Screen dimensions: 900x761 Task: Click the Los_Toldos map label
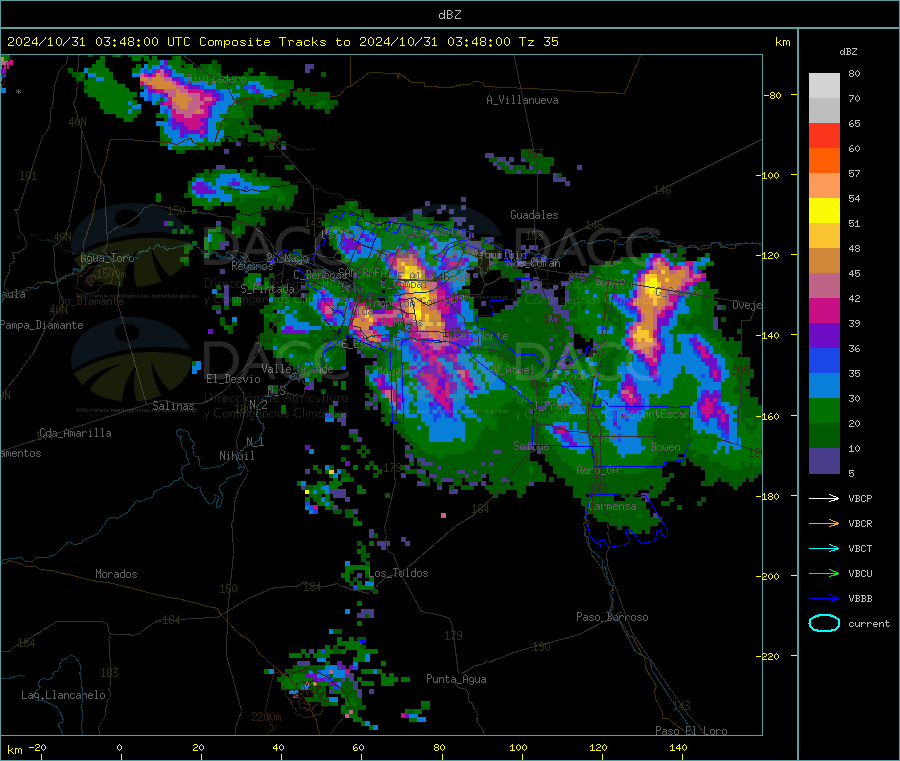click(x=398, y=573)
